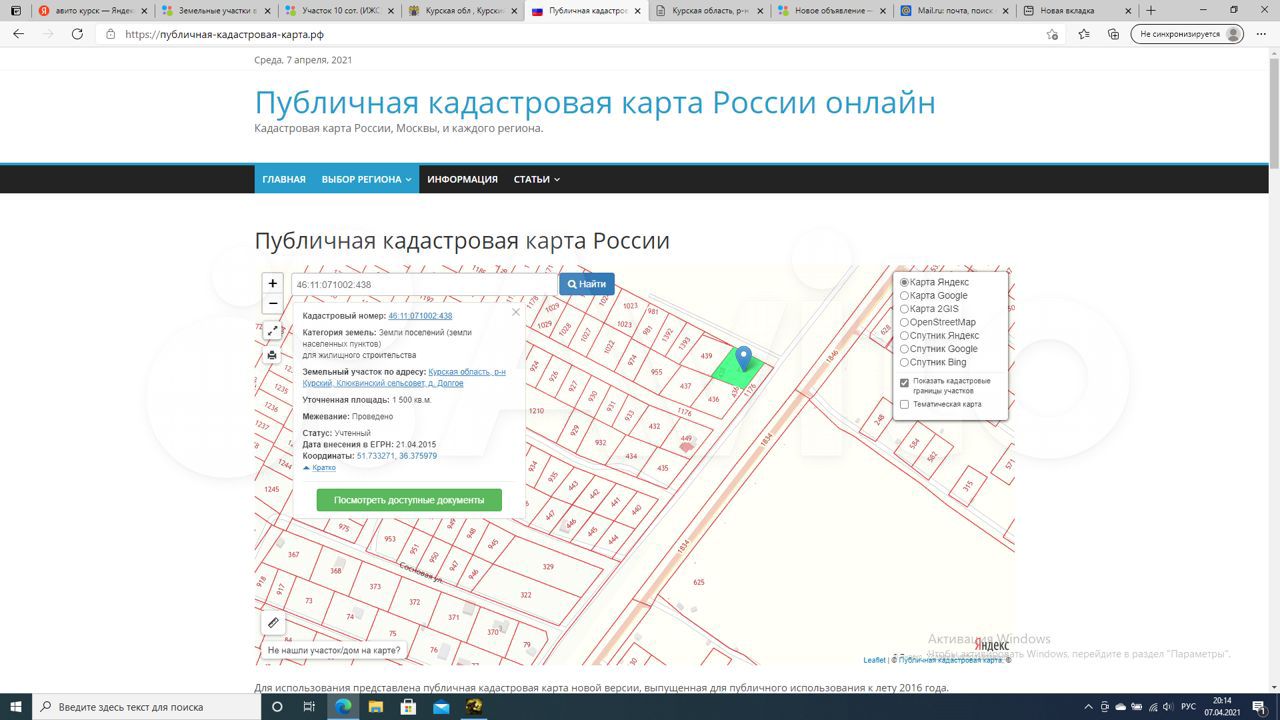Click the print map icon
Image resolution: width=1280 pixels, height=720 pixels.
[272, 355]
